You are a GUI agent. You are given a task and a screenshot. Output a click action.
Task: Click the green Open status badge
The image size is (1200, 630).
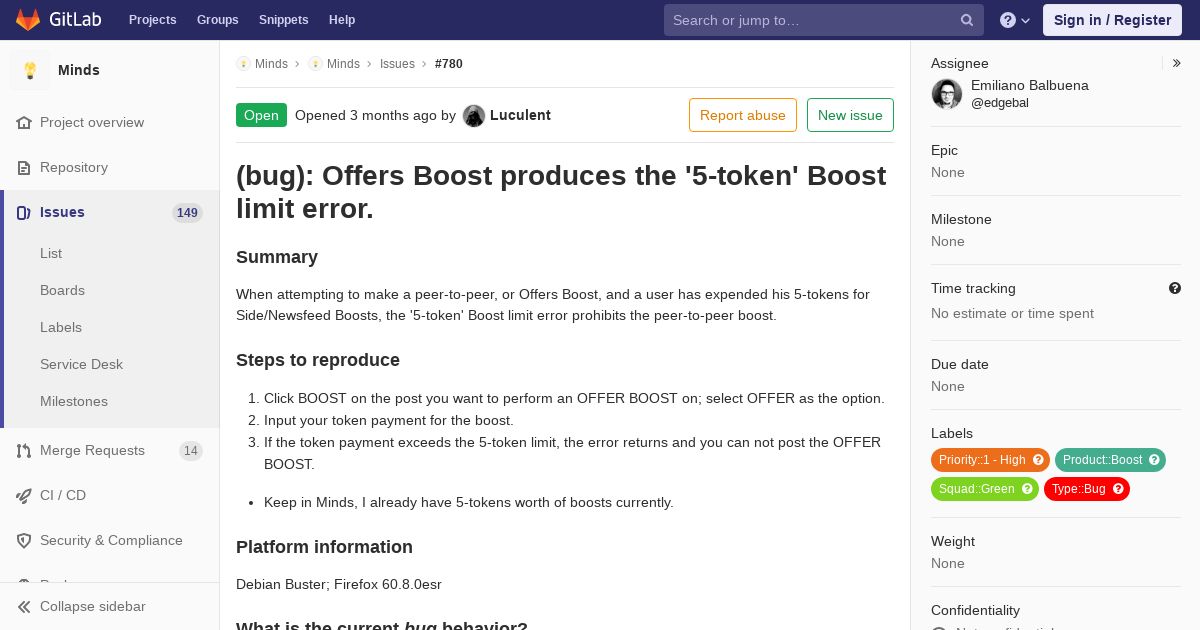261,115
